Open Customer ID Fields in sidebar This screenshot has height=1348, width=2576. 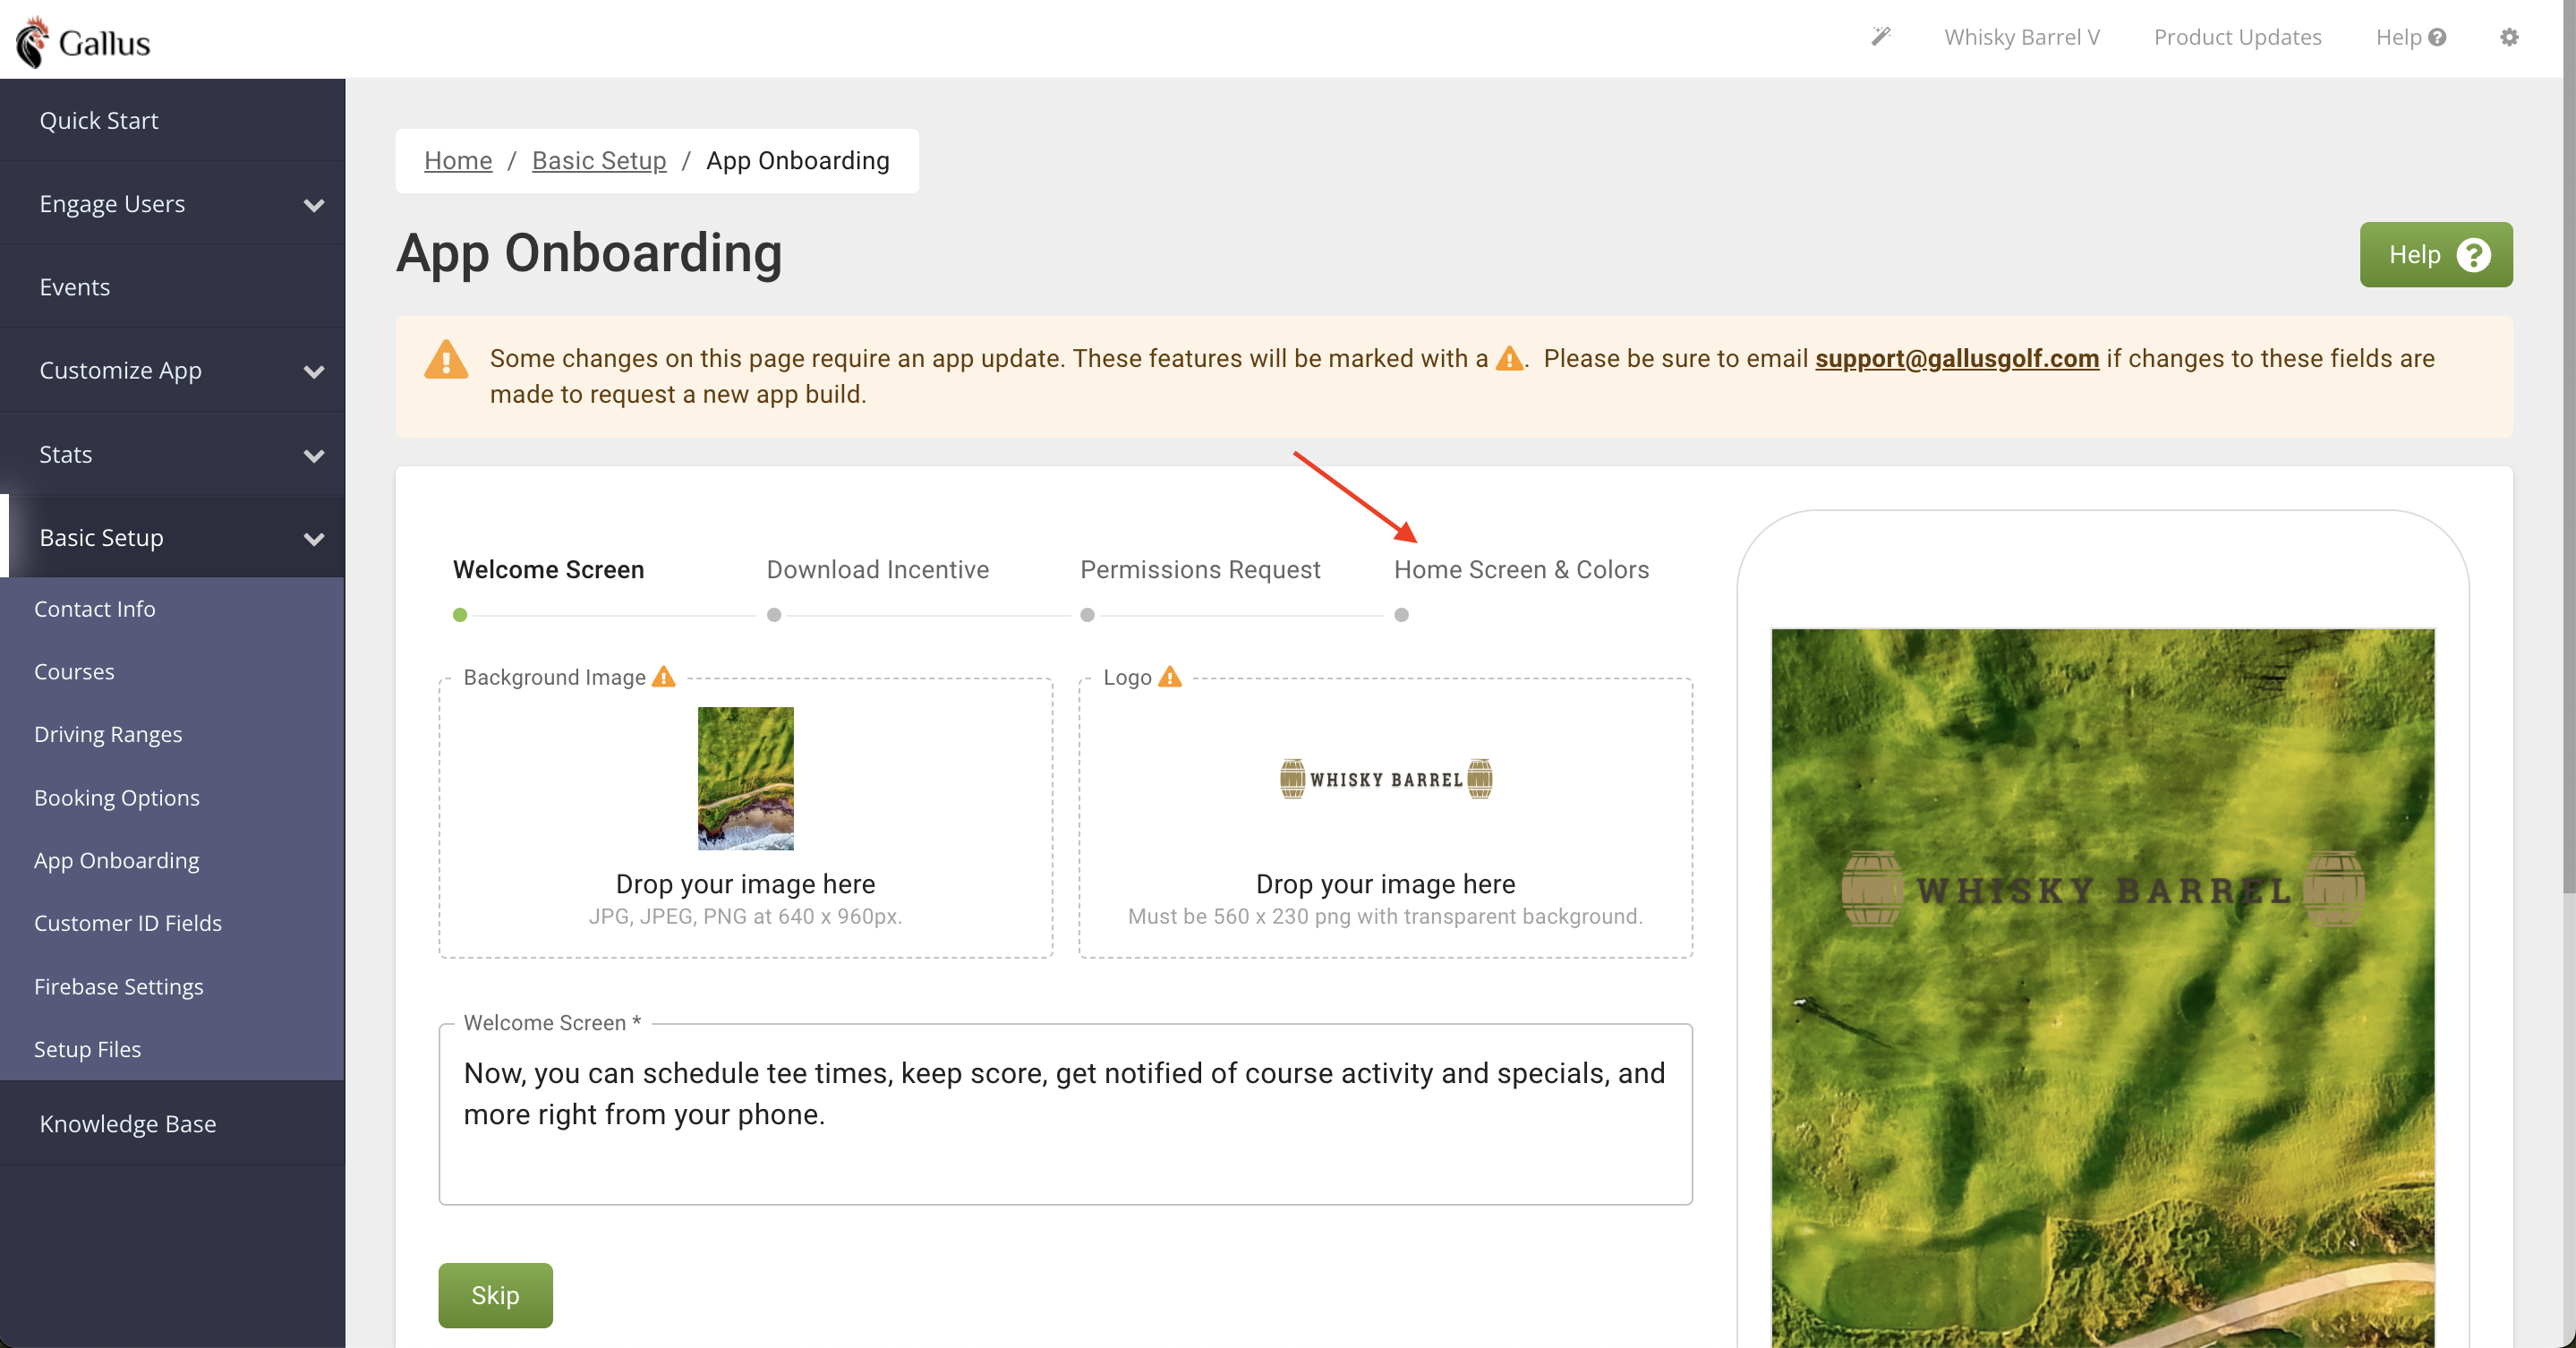point(172,923)
